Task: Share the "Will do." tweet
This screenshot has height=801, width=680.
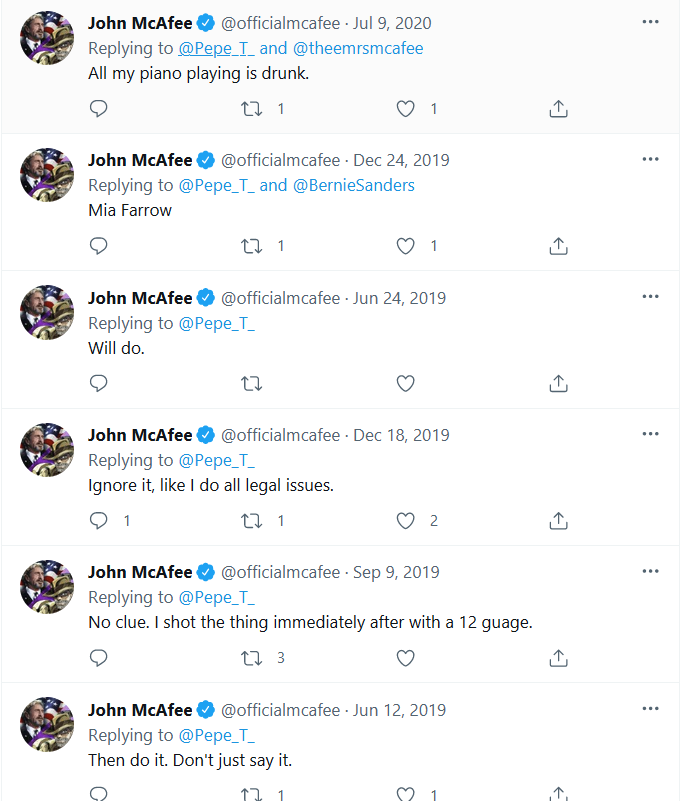Action: (x=559, y=383)
